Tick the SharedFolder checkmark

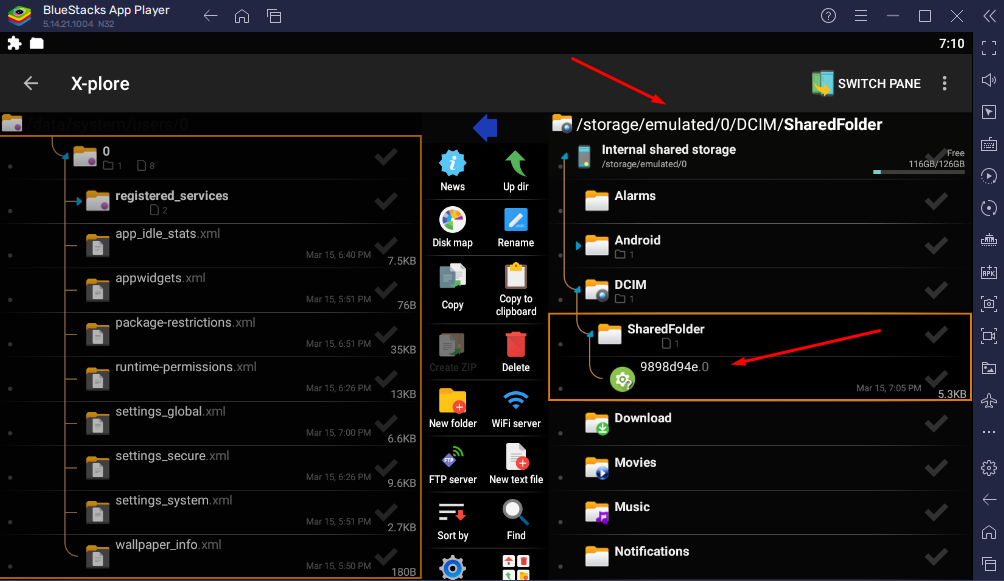935,334
